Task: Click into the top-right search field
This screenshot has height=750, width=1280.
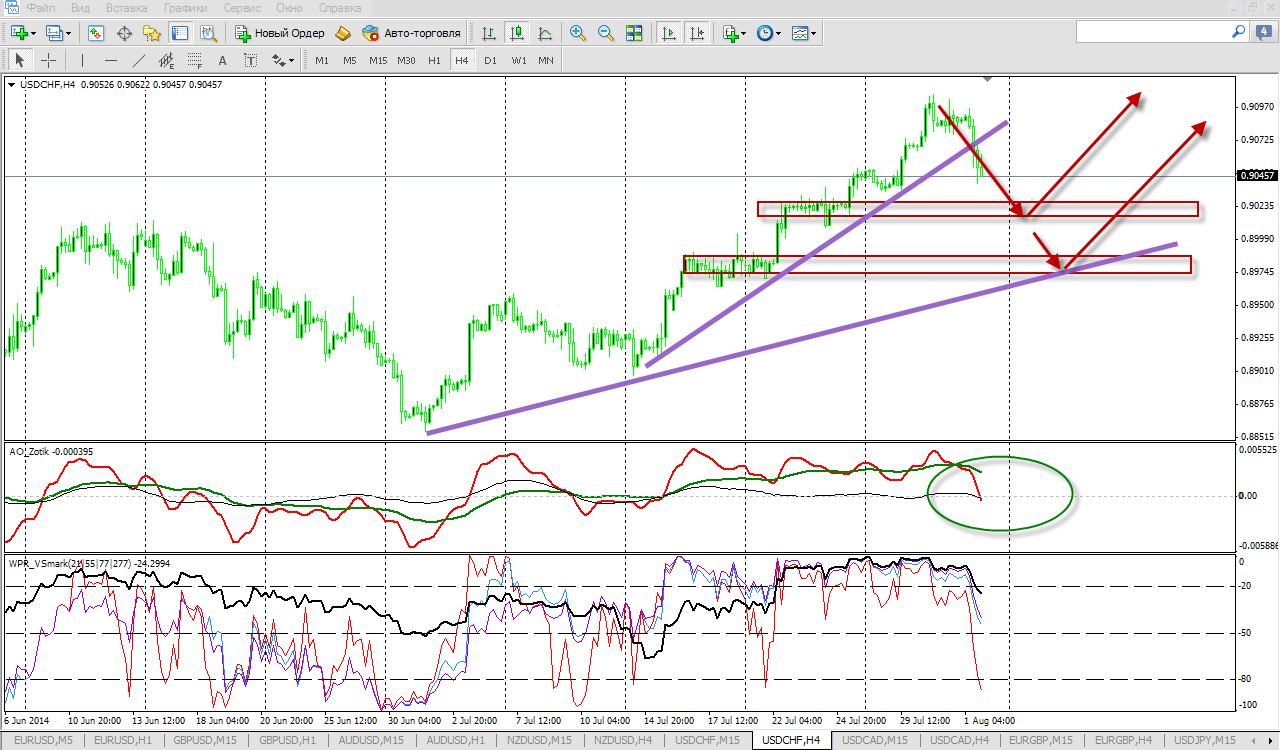Action: click(1150, 33)
